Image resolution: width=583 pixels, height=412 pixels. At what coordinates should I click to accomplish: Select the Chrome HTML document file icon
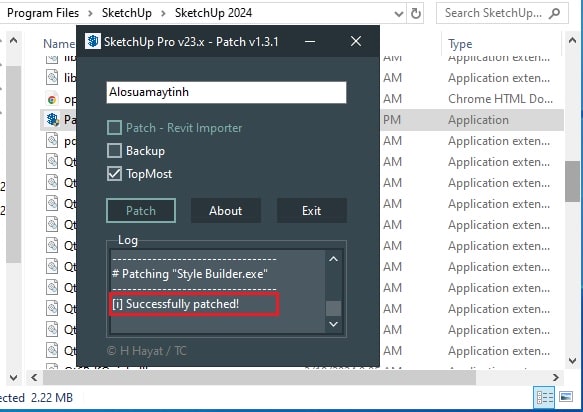point(52,99)
